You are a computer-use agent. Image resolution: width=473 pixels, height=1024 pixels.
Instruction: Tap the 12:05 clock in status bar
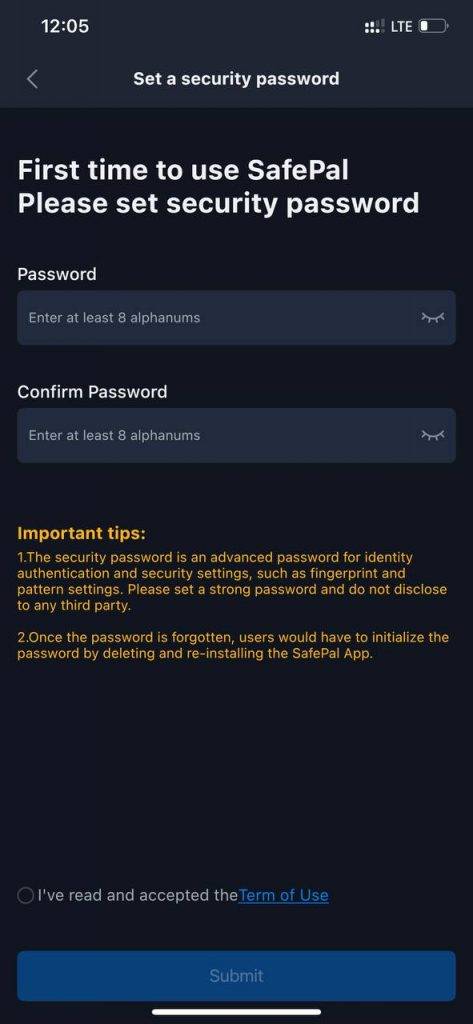[65, 26]
